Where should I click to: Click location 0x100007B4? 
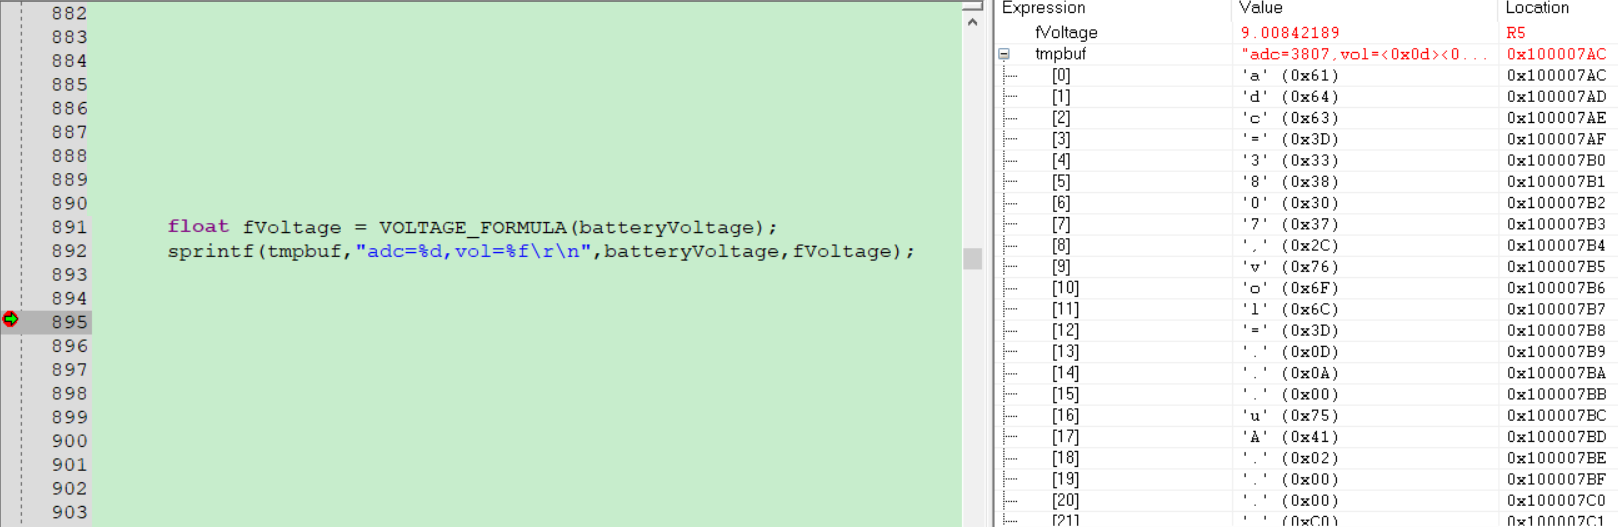1556,245
